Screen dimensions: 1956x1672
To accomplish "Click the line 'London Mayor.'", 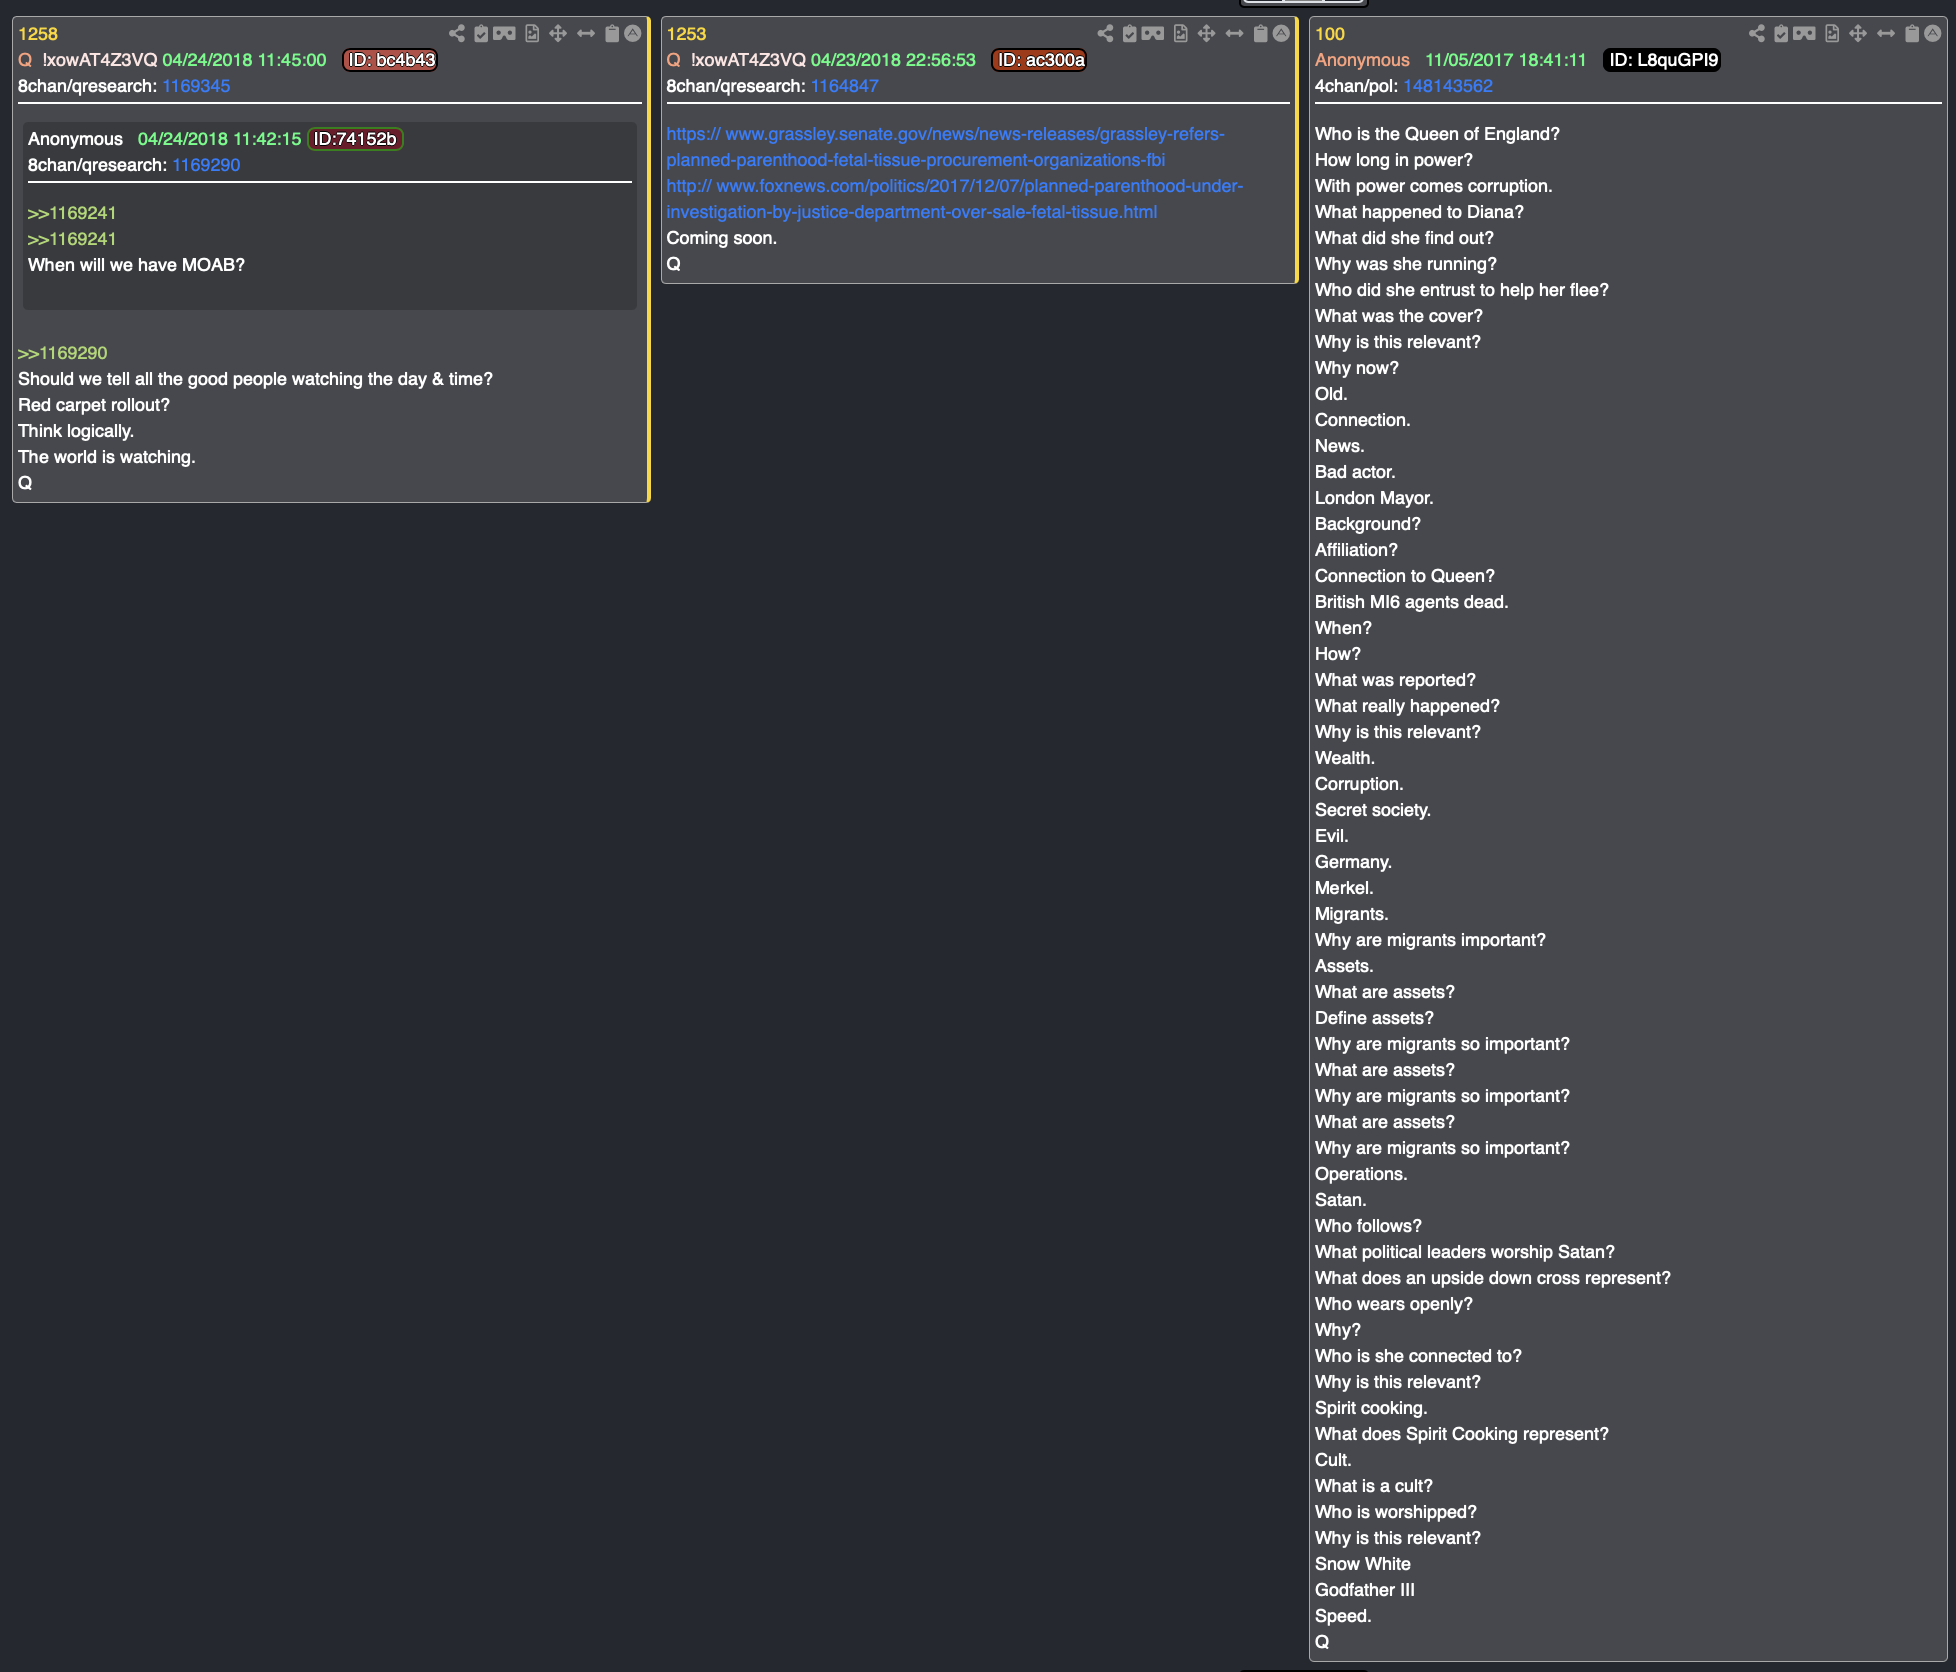I will pos(1374,498).
